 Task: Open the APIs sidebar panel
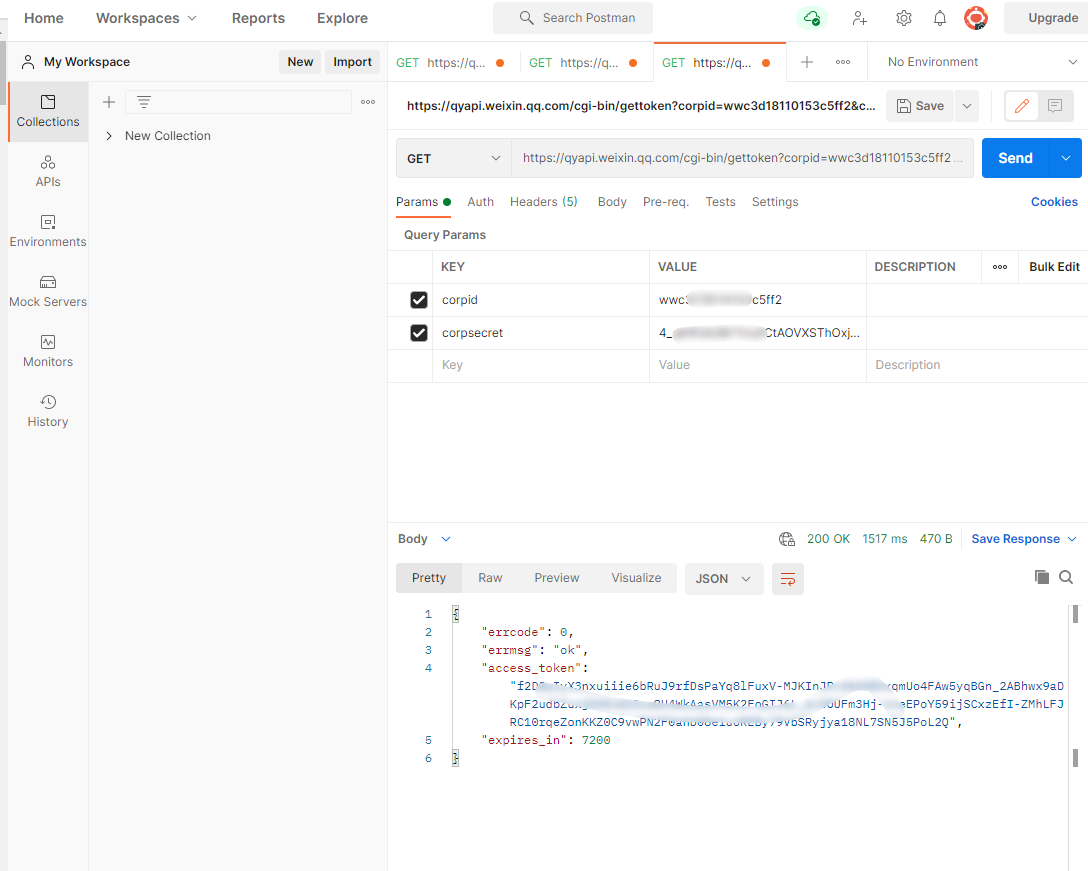click(48, 171)
